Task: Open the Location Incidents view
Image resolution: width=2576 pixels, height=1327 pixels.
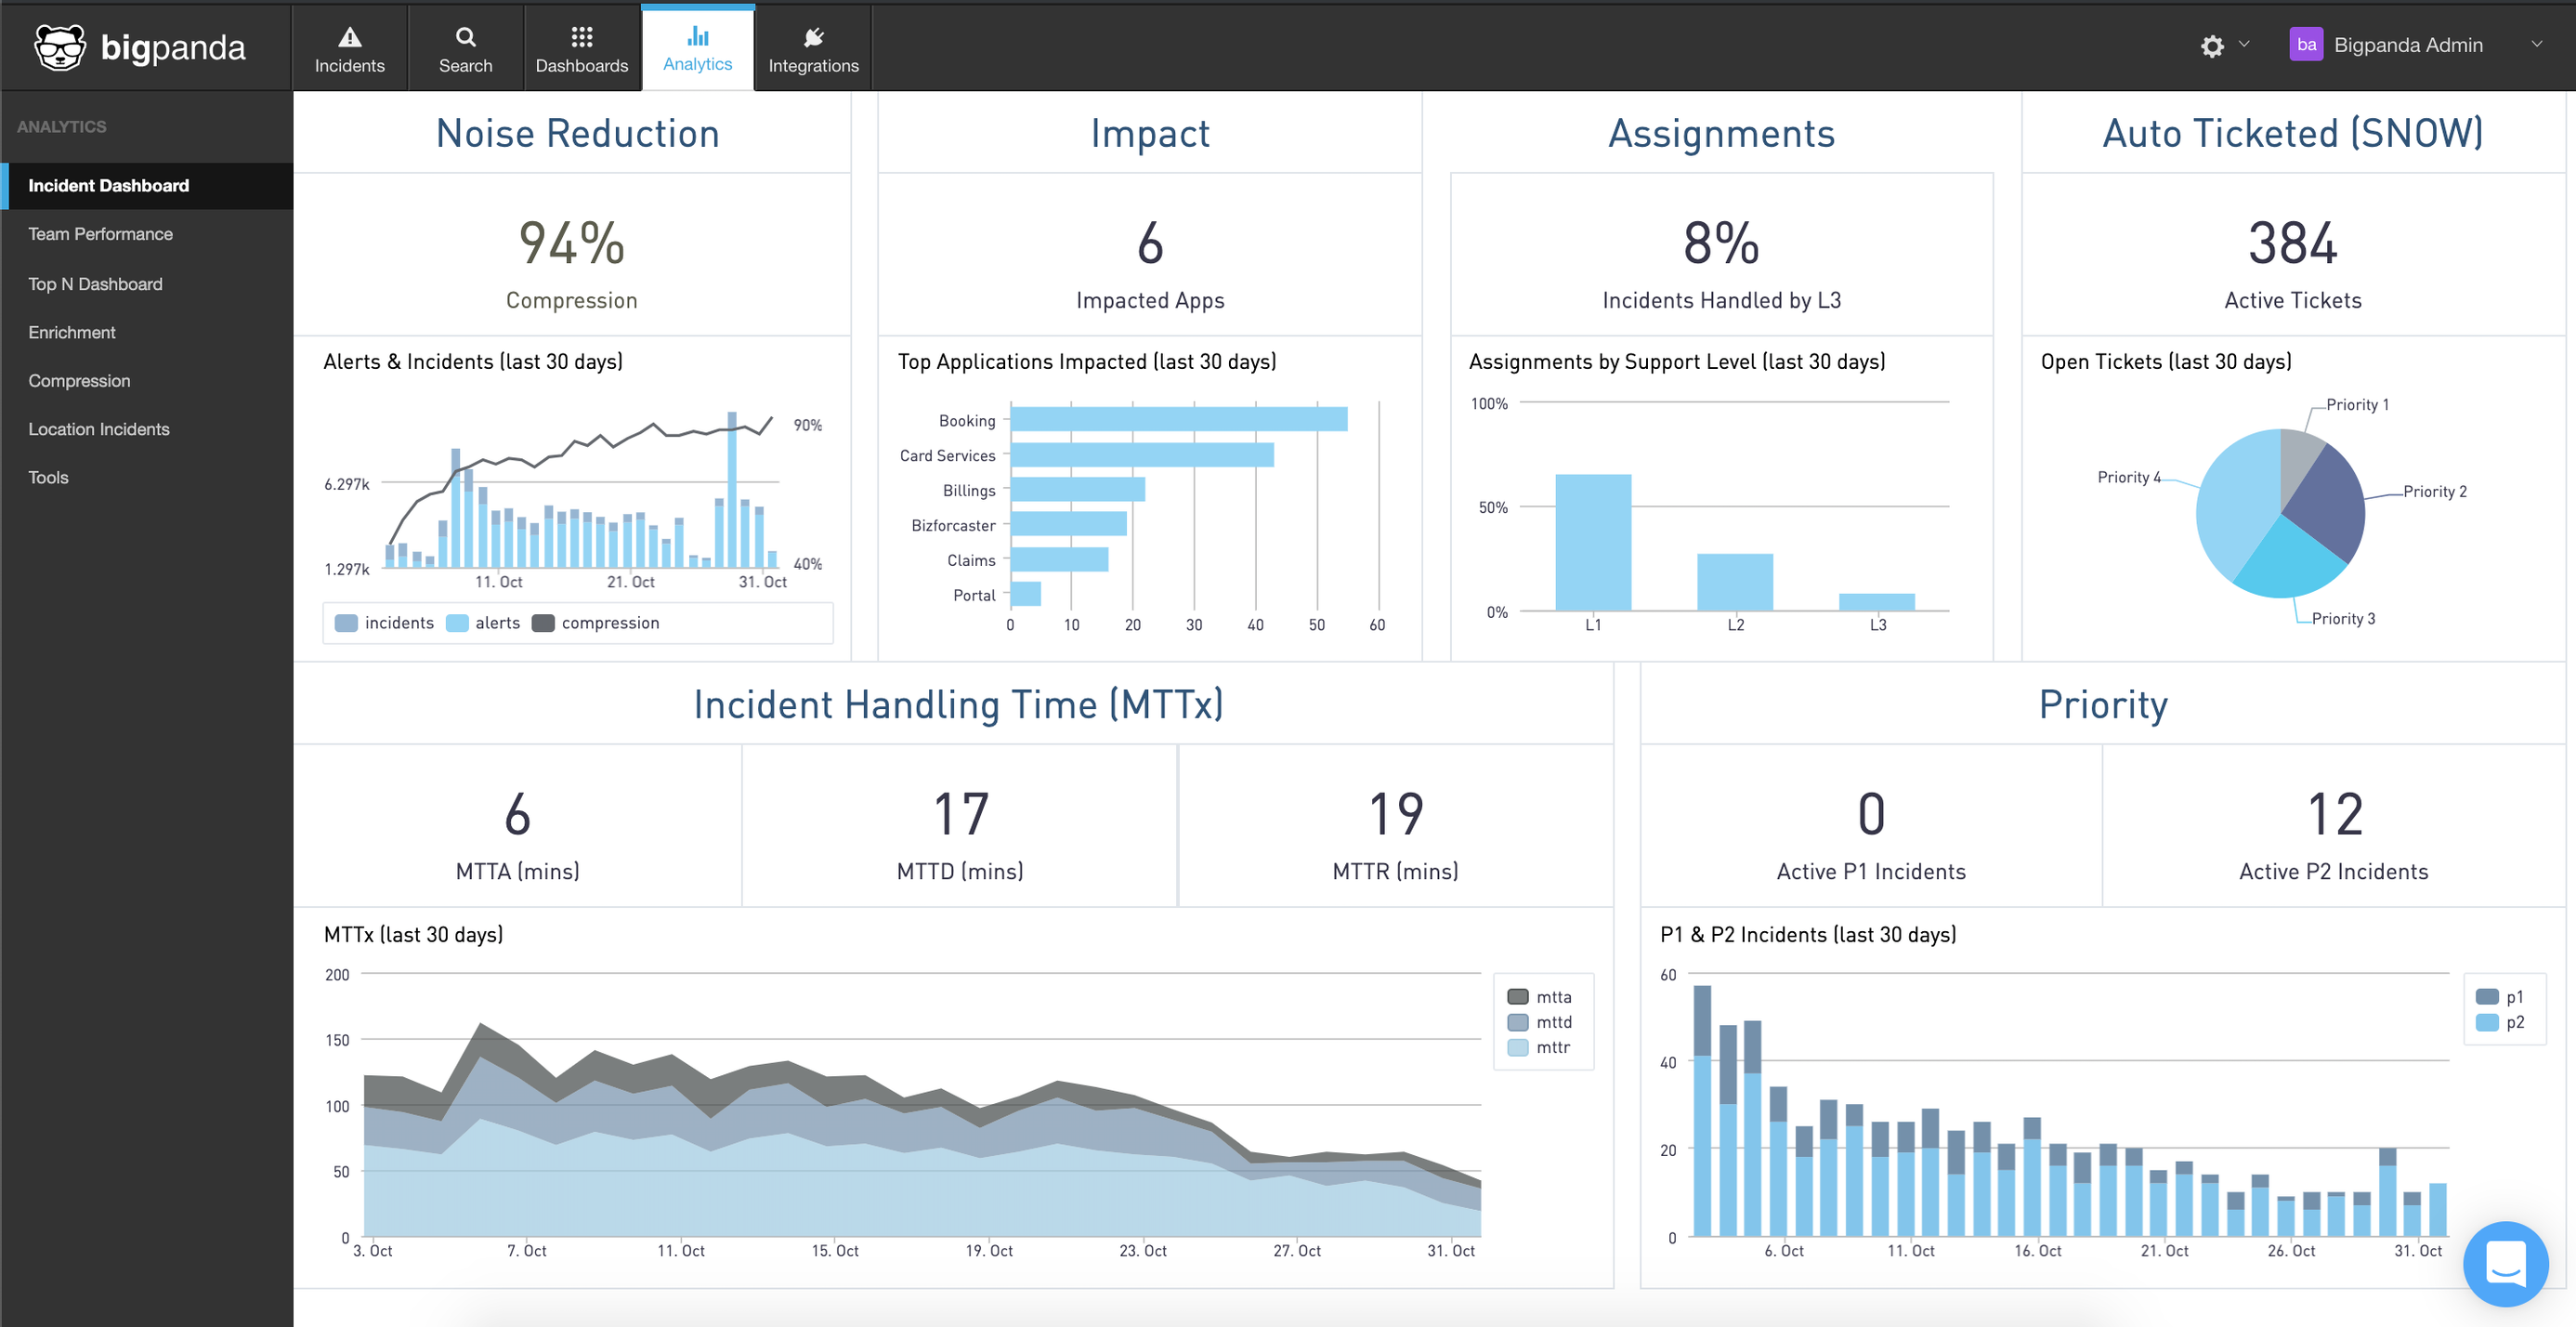Action: (x=99, y=428)
